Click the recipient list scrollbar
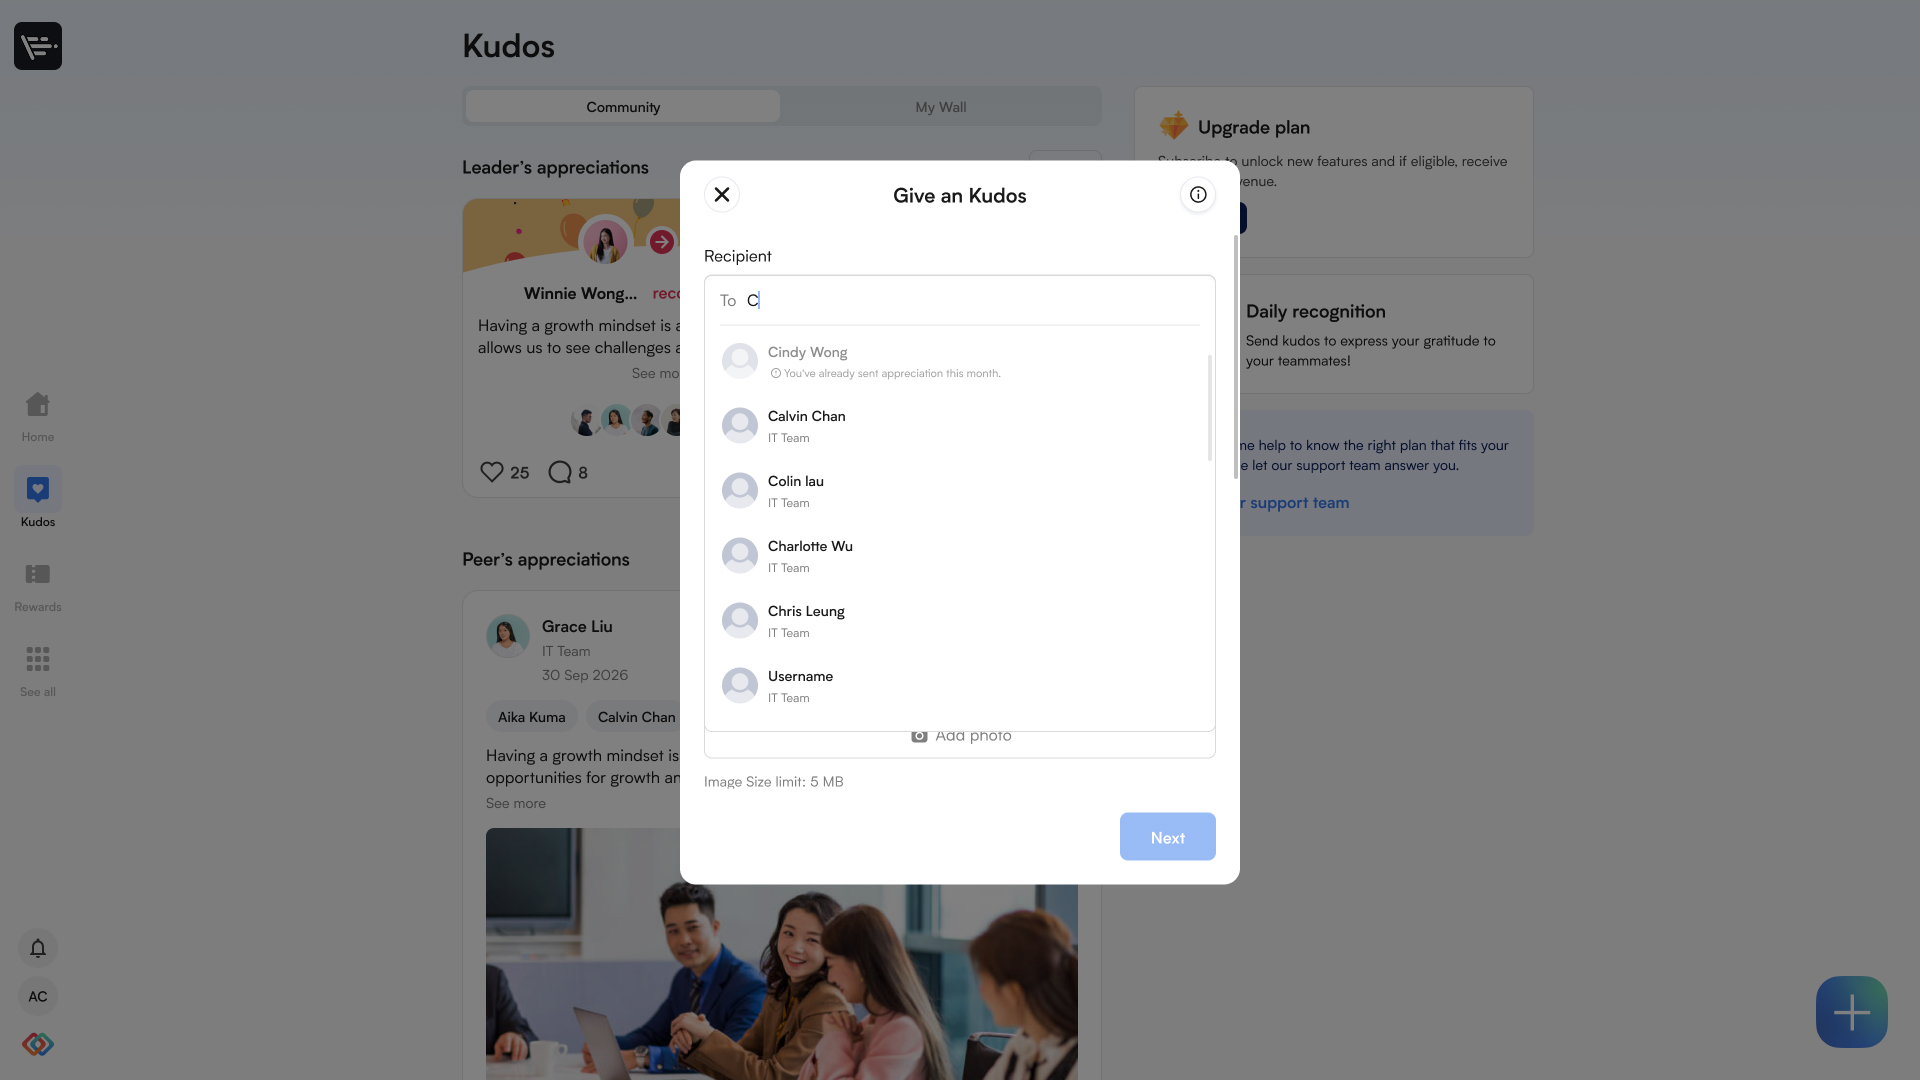The height and width of the screenshot is (1080, 1920). tap(1210, 408)
